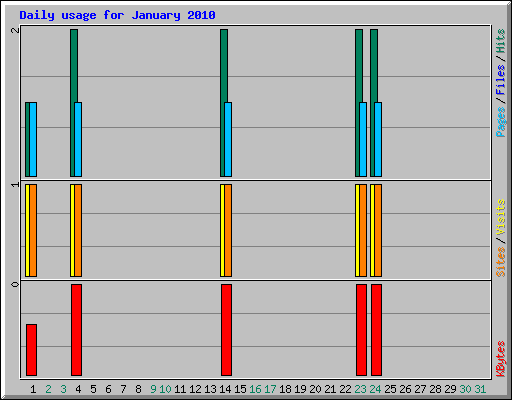
Task: Click the cyan Pages bar for day 14
Action: pyautogui.click(x=228, y=139)
